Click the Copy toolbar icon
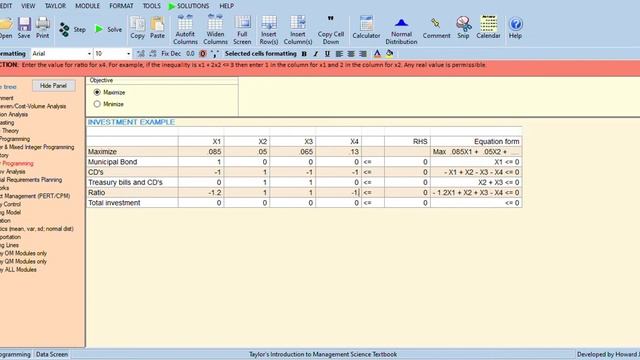This screenshot has width=640, height=360. click(x=138, y=28)
